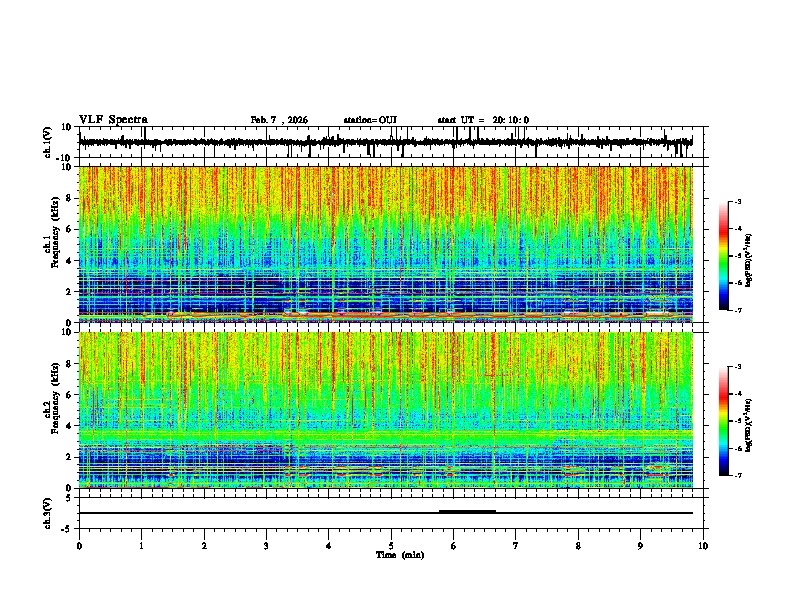This screenshot has width=792, height=612.
Task: Click the "start UT = 20:10:0" label
Action: (483, 120)
